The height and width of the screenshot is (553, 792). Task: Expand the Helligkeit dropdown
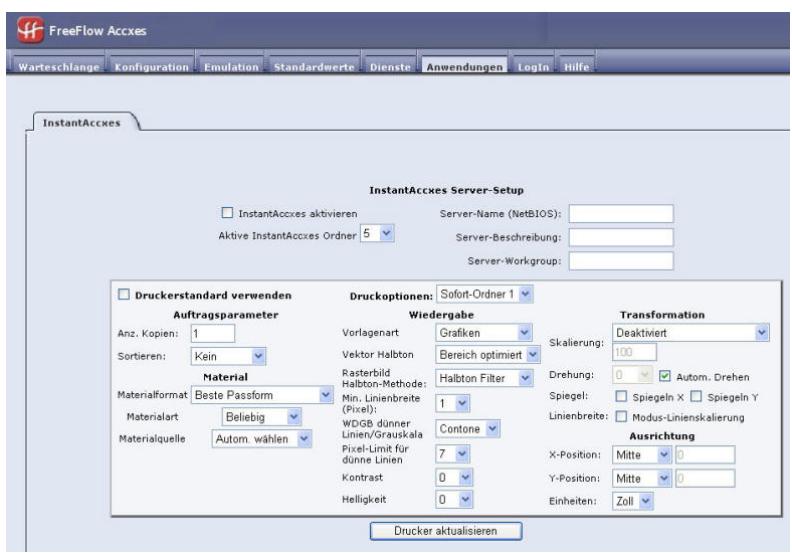click(454, 499)
